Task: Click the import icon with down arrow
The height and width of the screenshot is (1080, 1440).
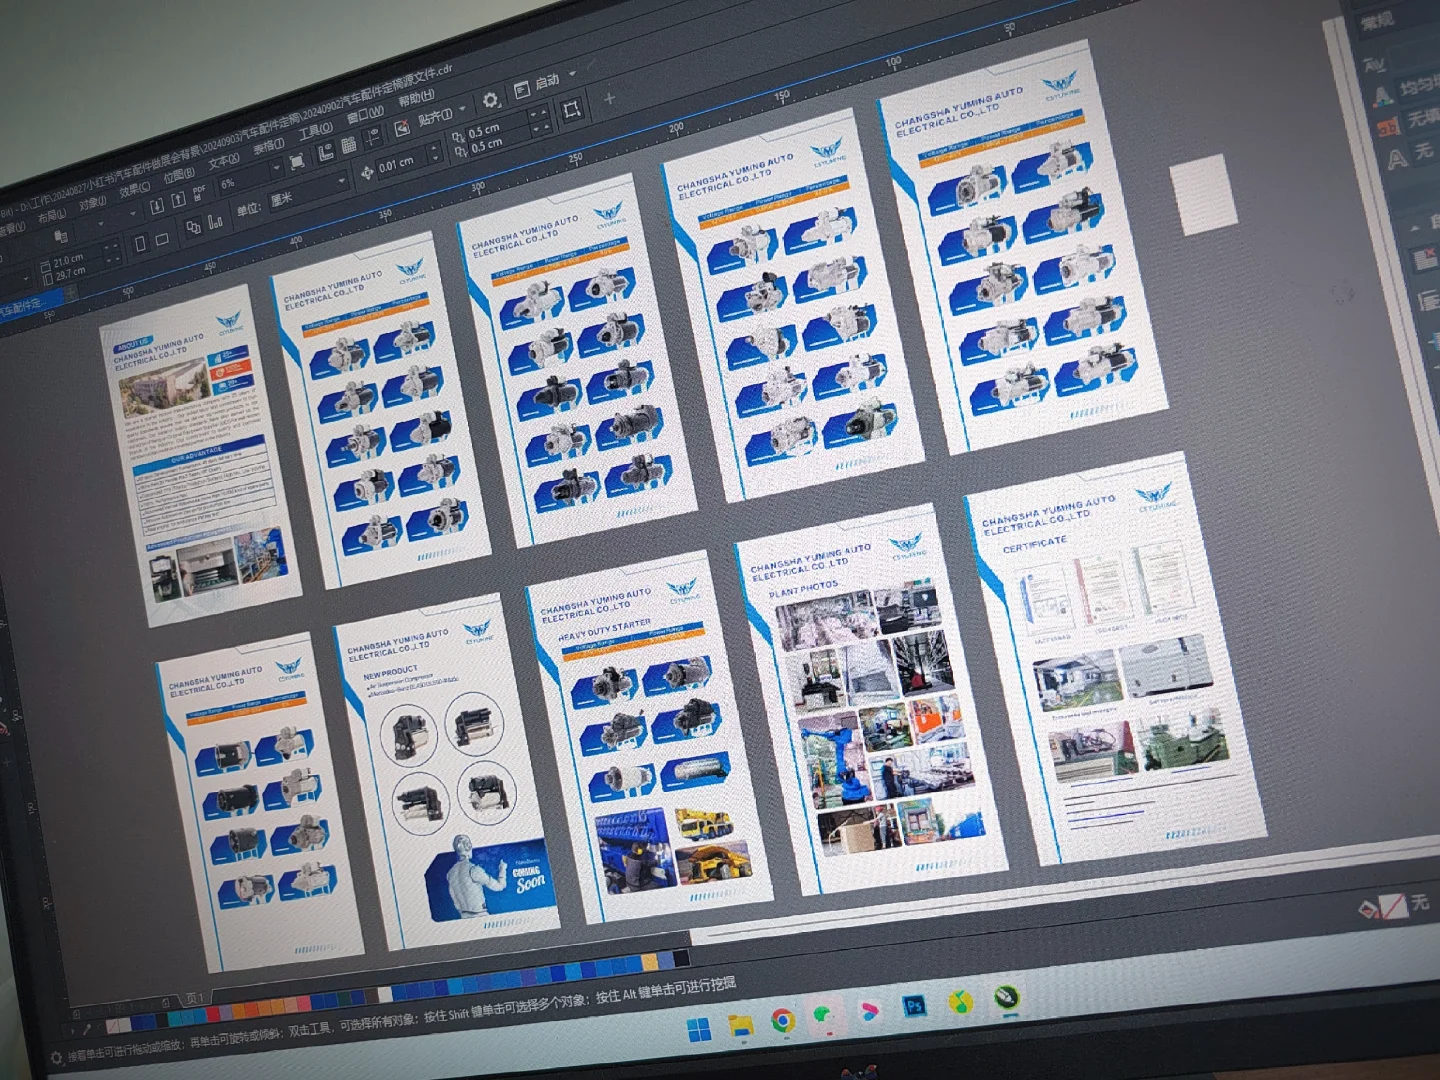Action: click(156, 207)
